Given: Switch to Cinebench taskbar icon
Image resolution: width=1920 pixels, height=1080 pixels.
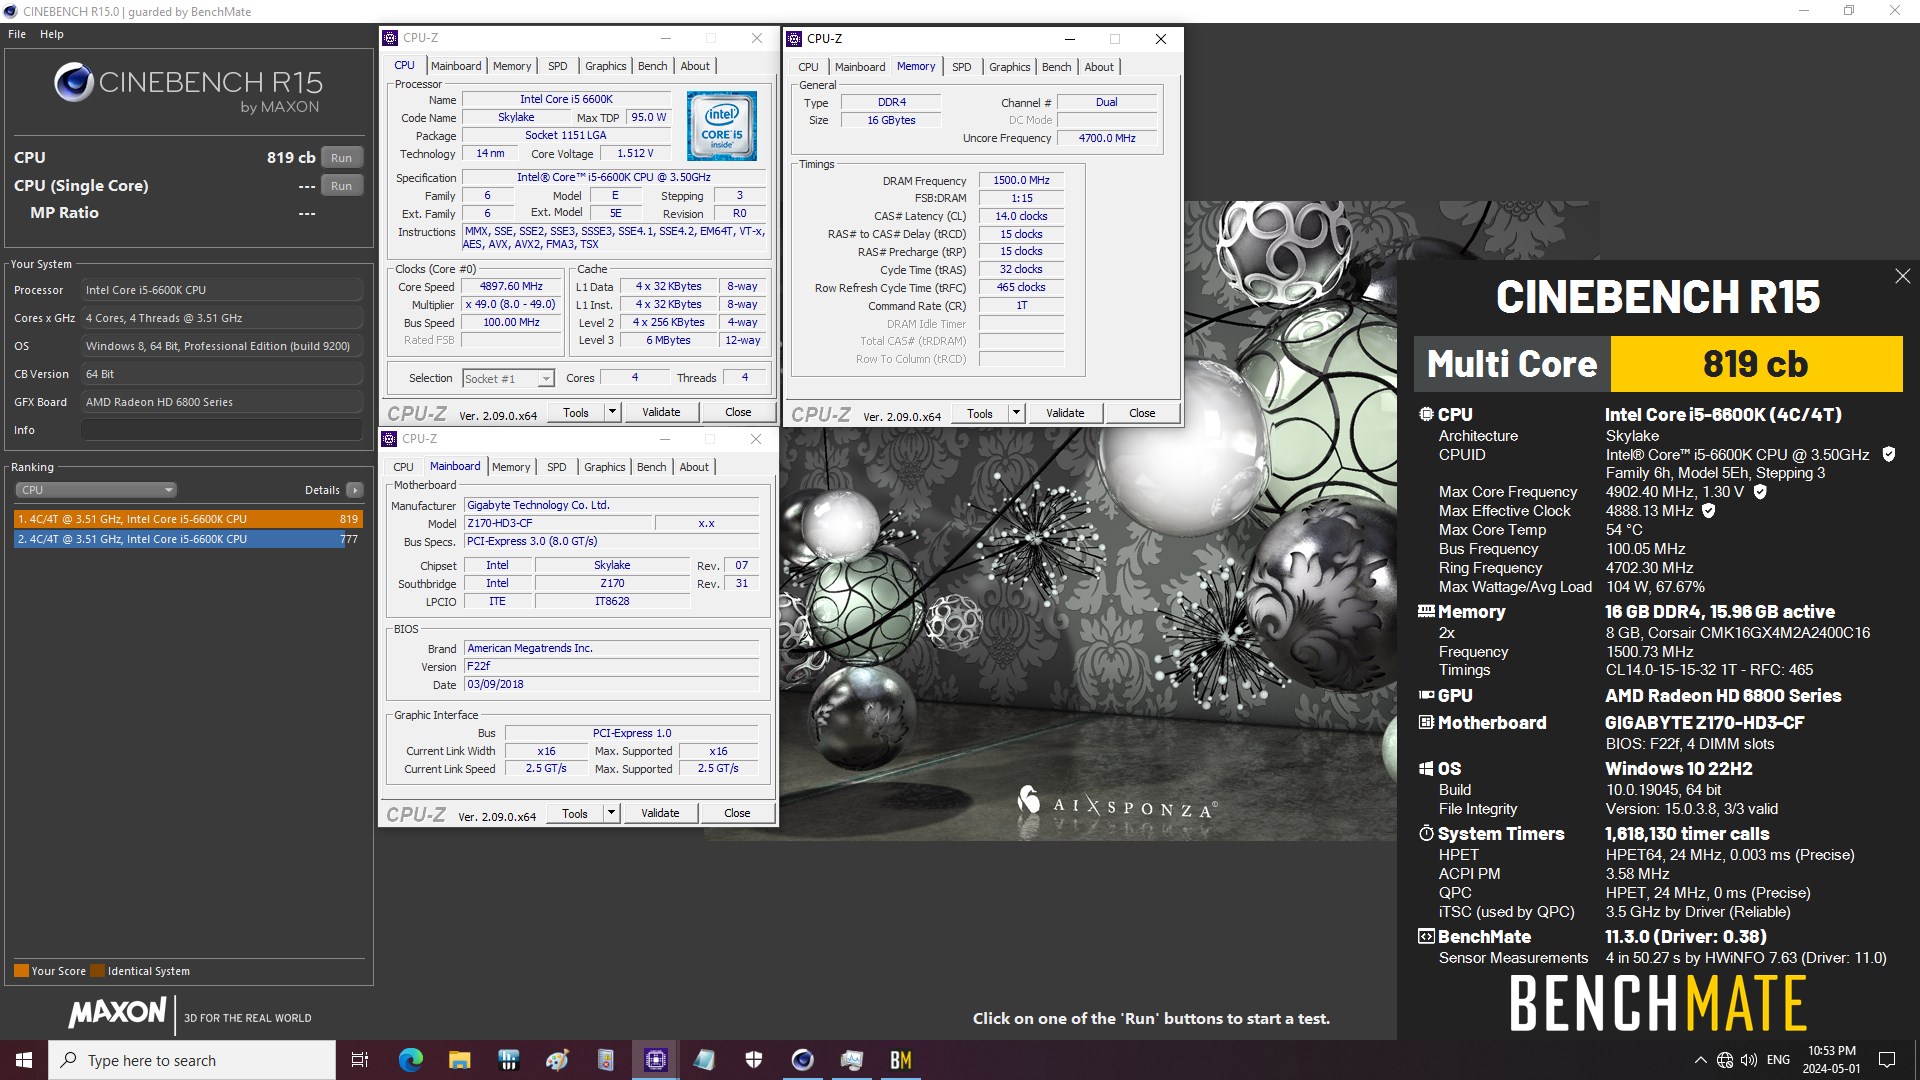Looking at the screenshot, I should pyautogui.click(x=803, y=1060).
